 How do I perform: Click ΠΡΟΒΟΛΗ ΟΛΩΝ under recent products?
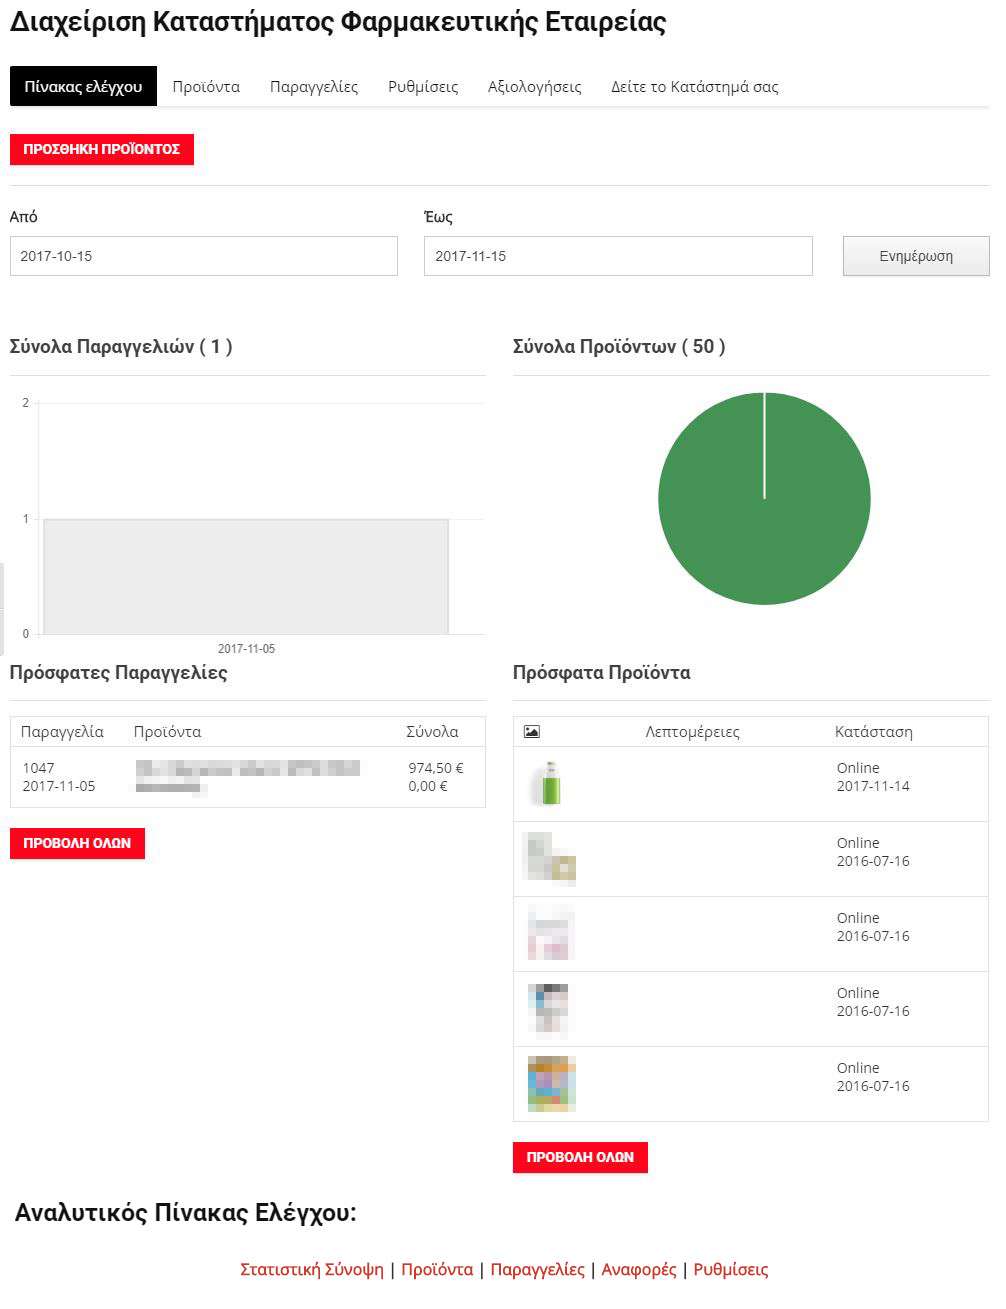click(x=580, y=1157)
